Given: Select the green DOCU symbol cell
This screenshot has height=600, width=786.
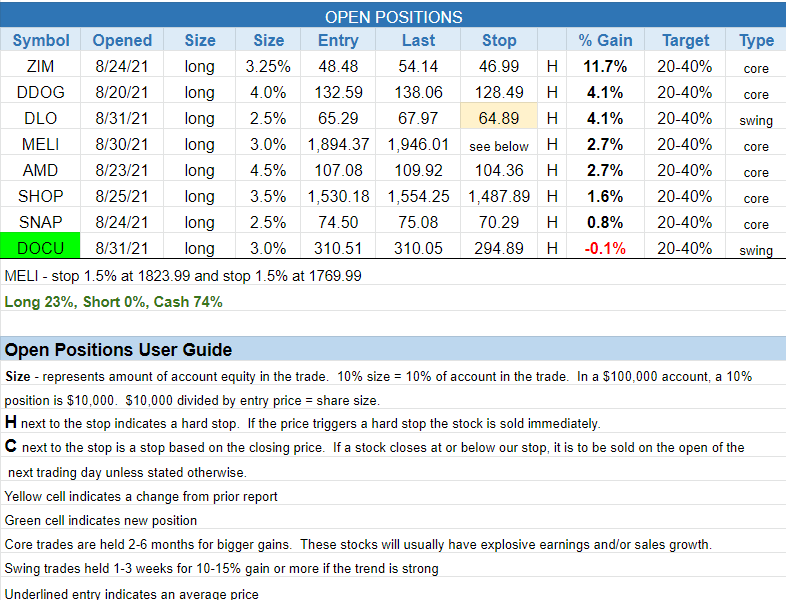Looking at the screenshot, I should (41, 247).
